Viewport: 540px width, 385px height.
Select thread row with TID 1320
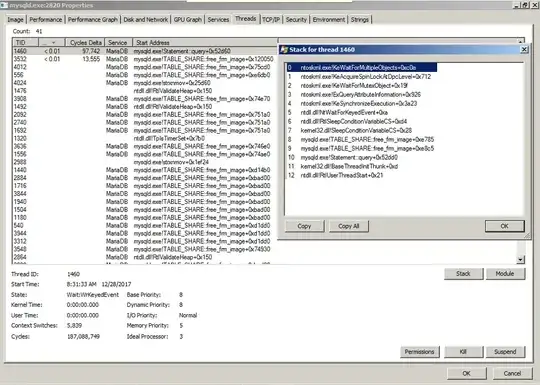[145, 138]
